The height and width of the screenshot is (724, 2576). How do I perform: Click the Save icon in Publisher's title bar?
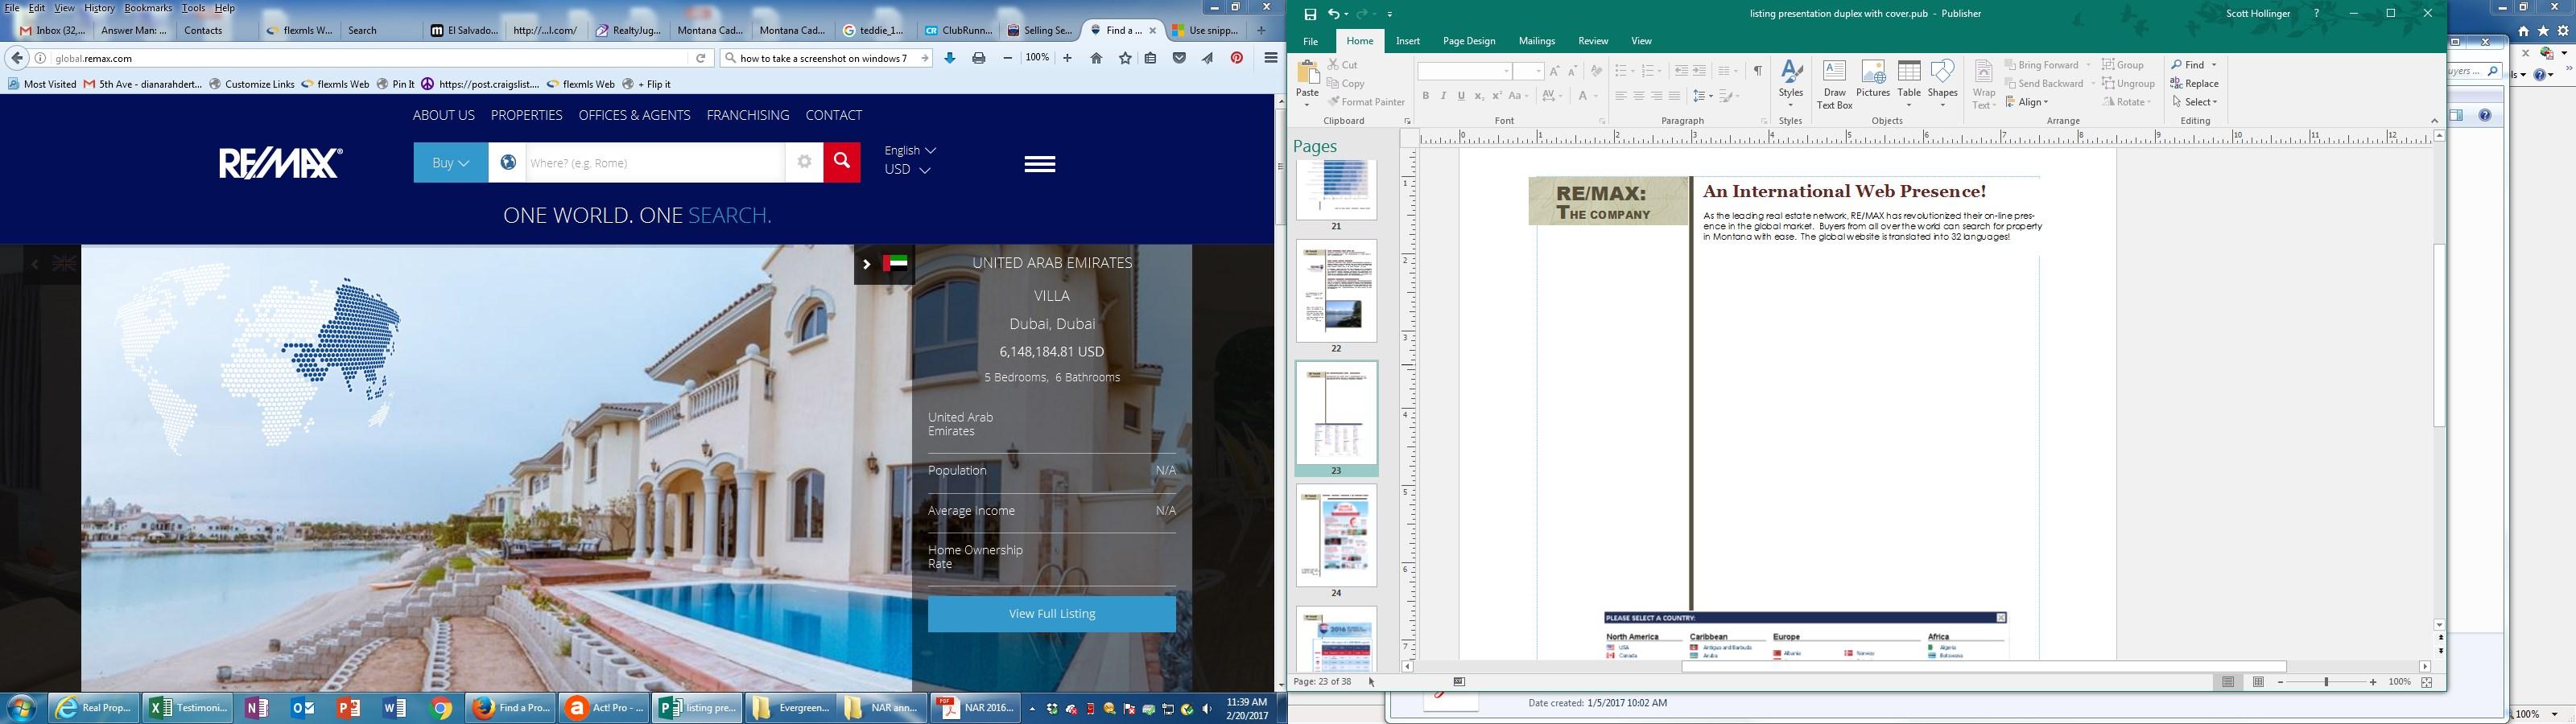coord(1310,14)
